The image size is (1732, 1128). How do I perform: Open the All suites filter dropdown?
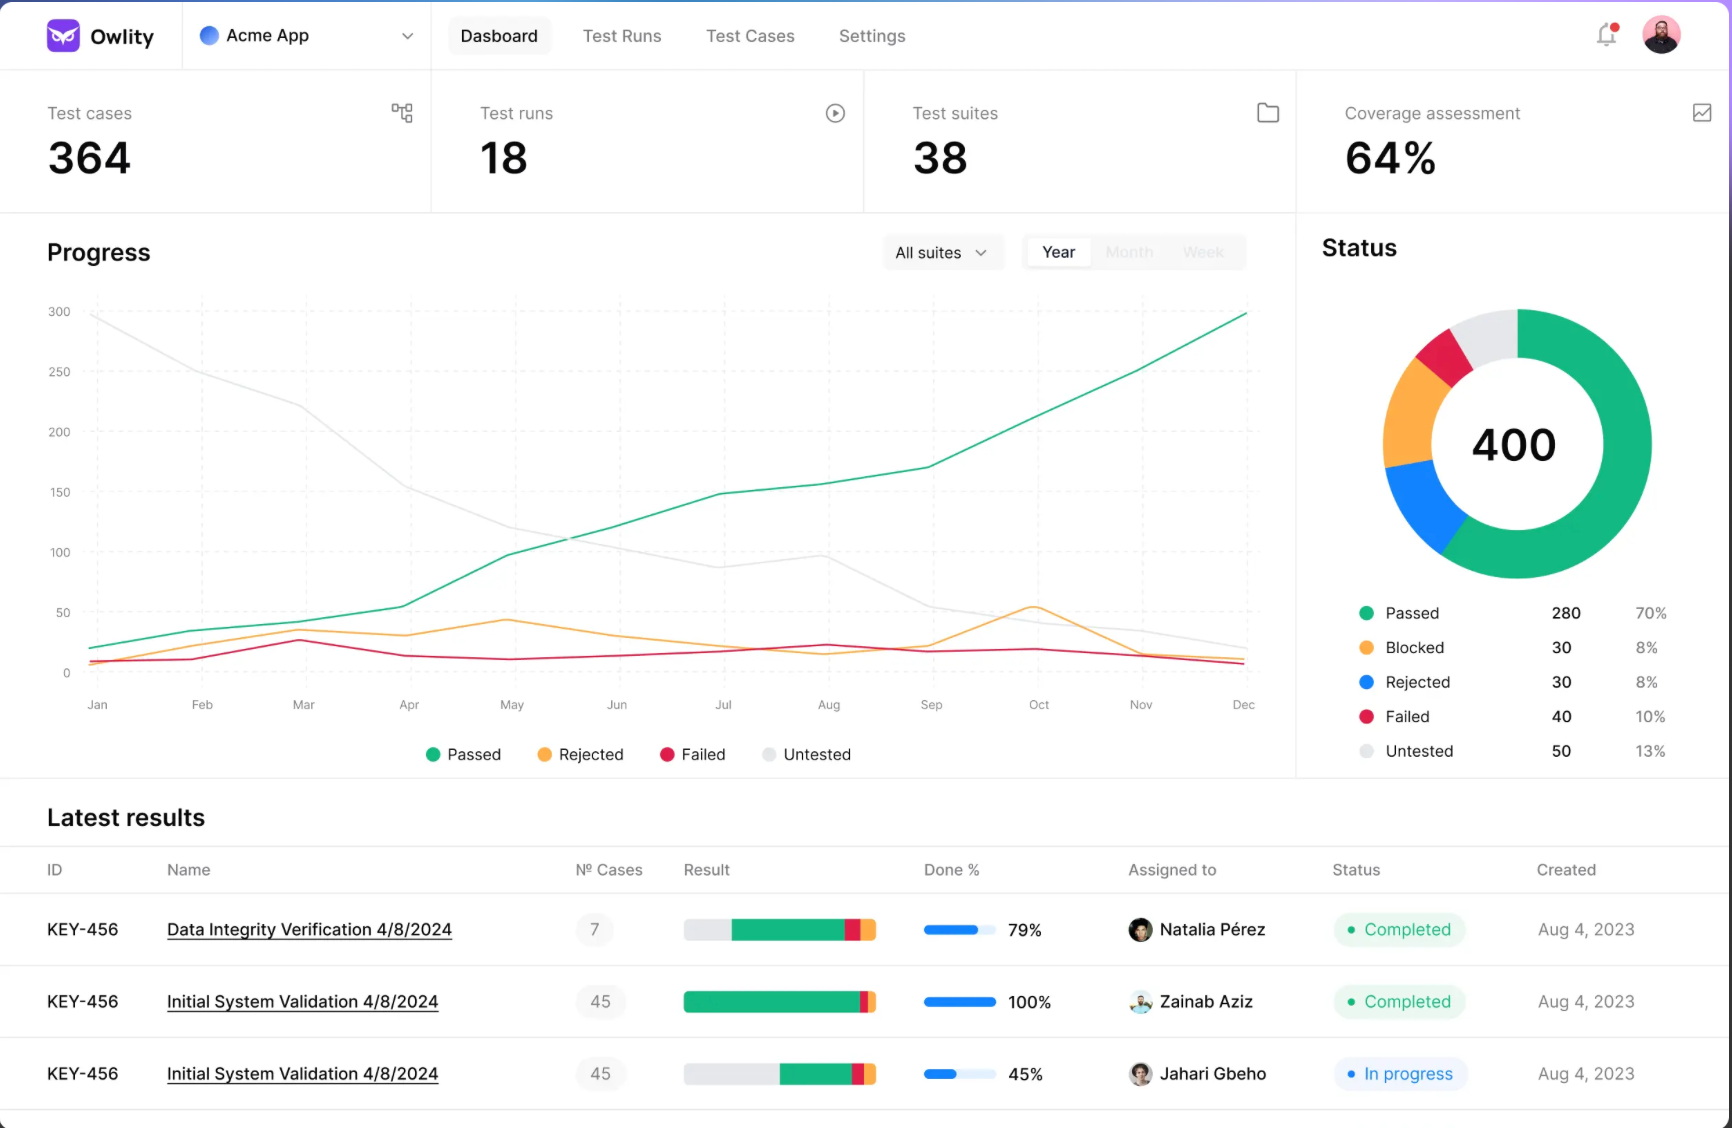pos(941,253)
